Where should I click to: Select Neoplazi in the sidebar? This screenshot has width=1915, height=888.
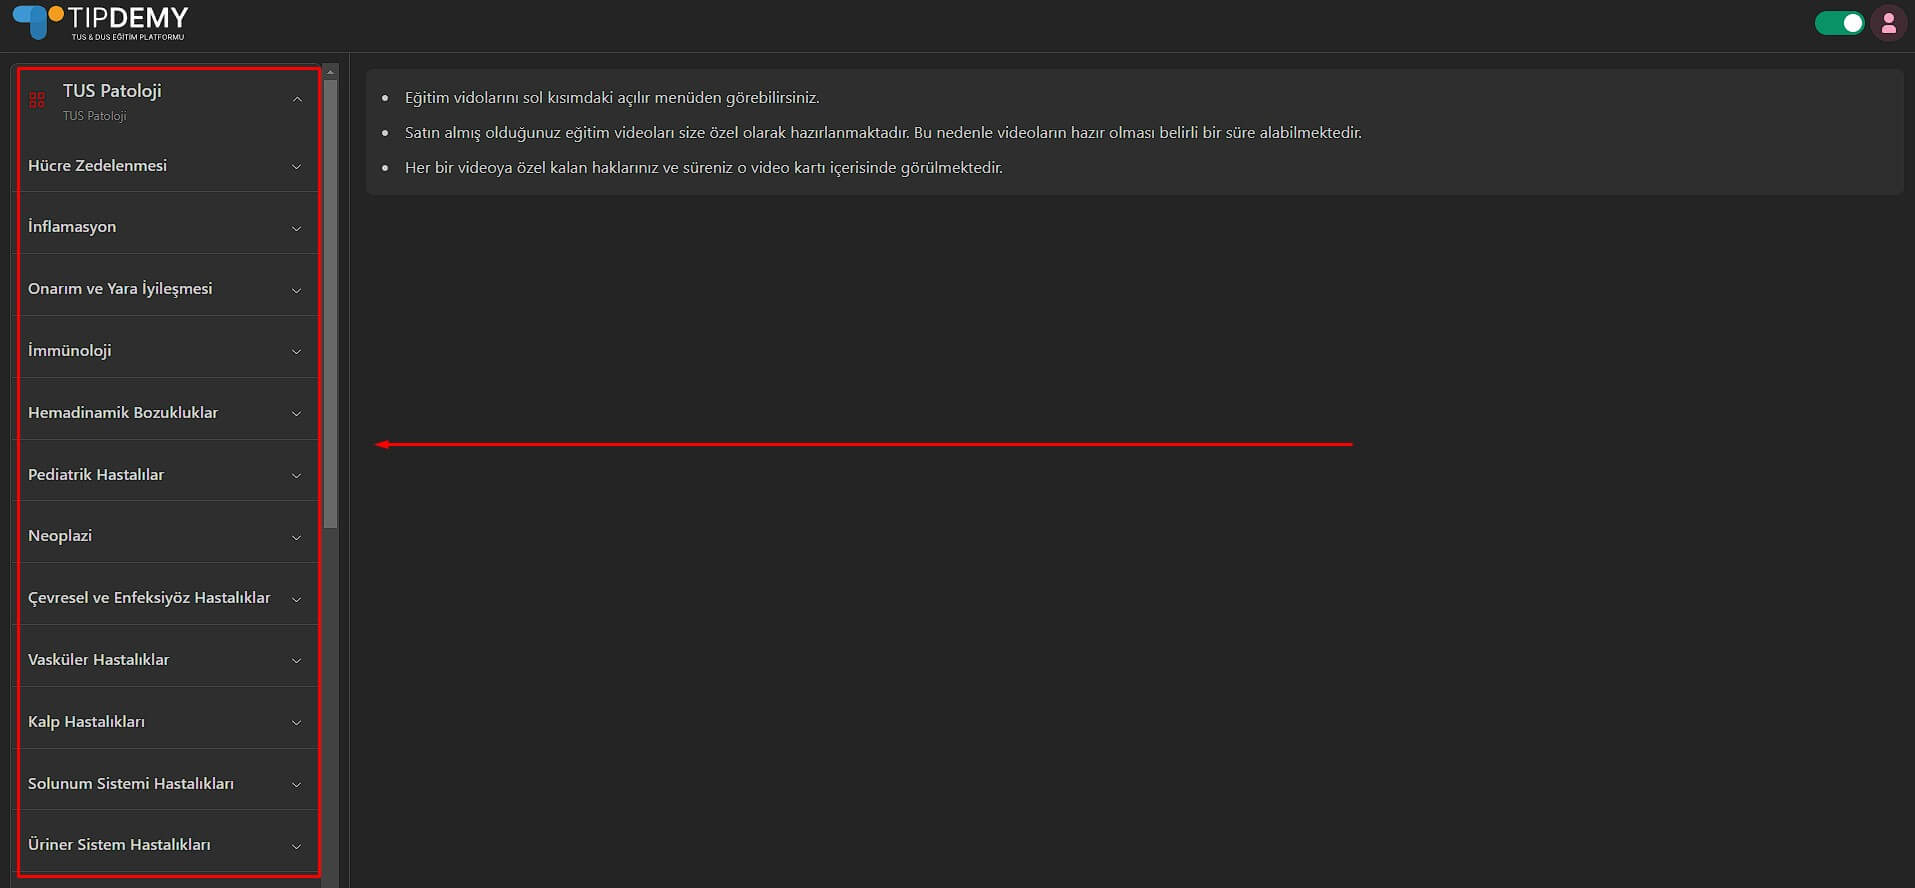coord(60,536)
